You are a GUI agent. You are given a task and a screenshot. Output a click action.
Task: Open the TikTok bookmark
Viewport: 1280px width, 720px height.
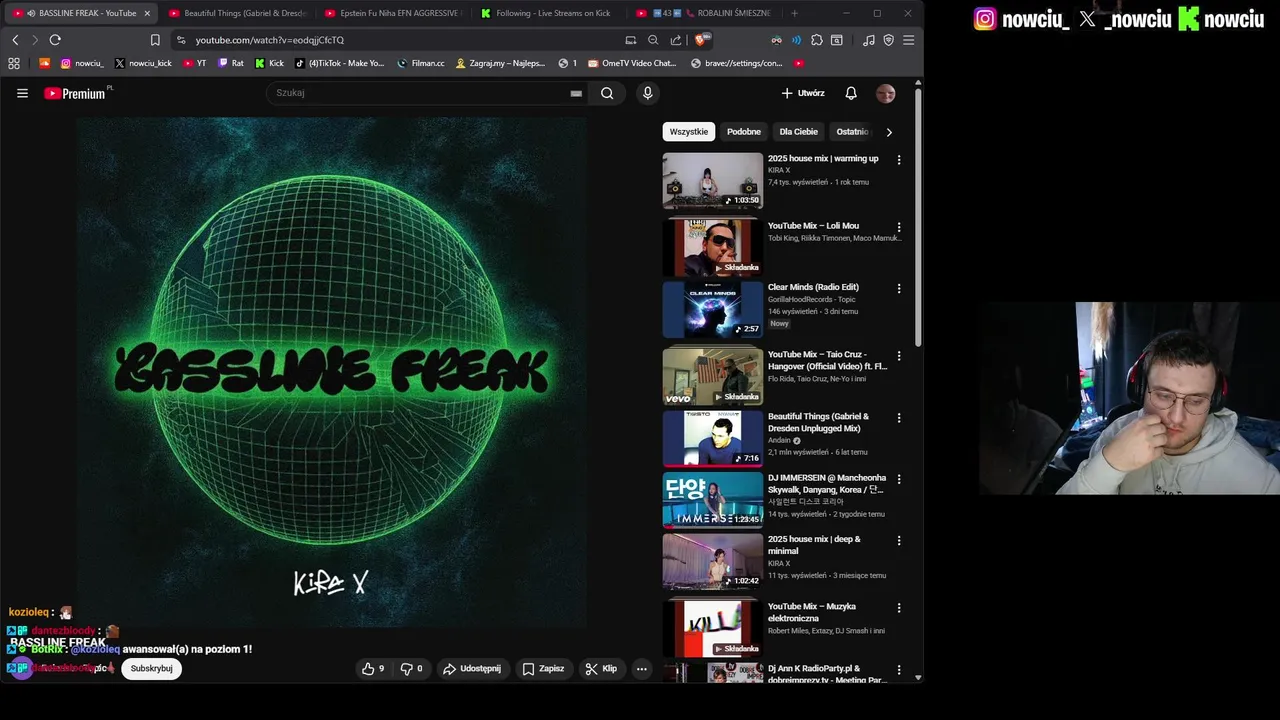340,63
